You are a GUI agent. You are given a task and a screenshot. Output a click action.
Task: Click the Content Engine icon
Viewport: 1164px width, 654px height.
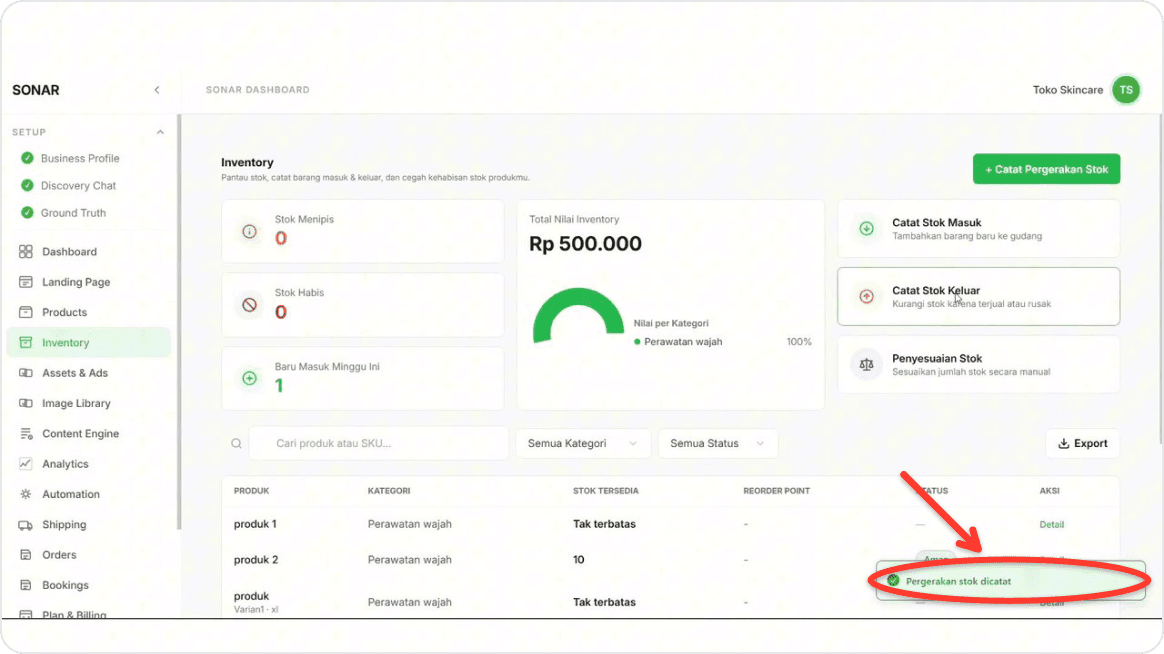click(x=26, y=434)
